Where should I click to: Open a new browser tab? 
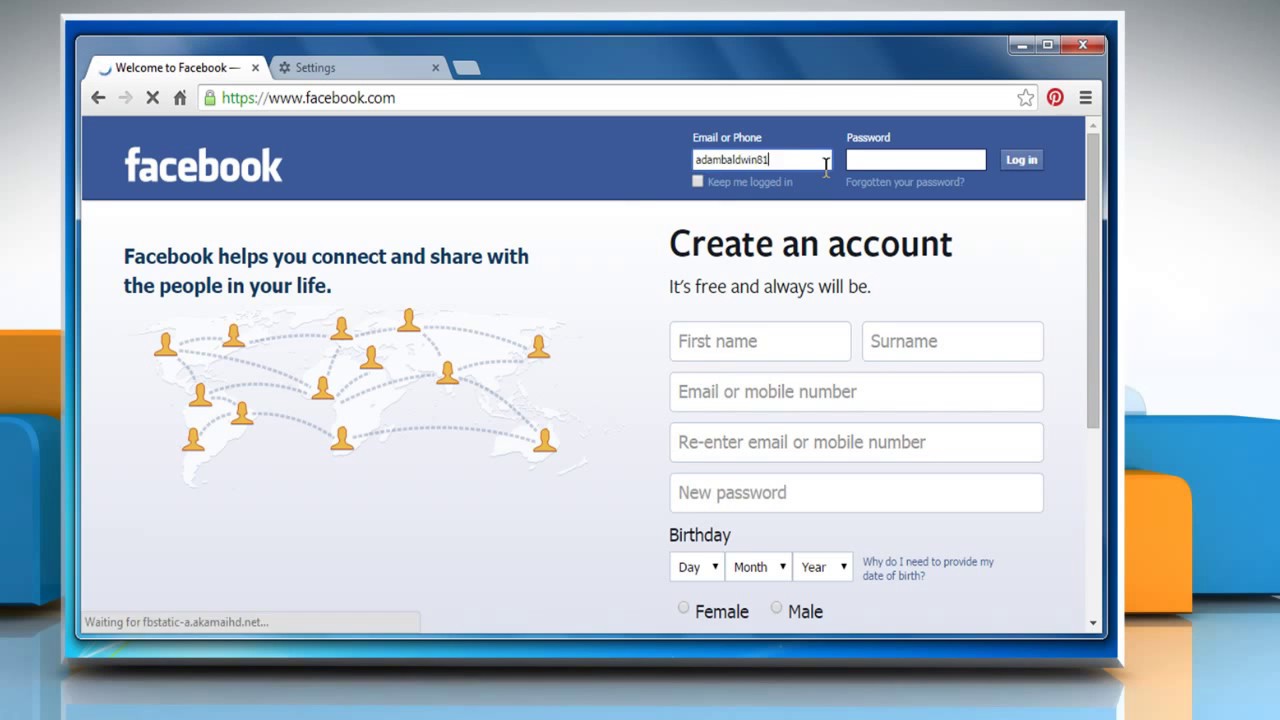[466, 68]
